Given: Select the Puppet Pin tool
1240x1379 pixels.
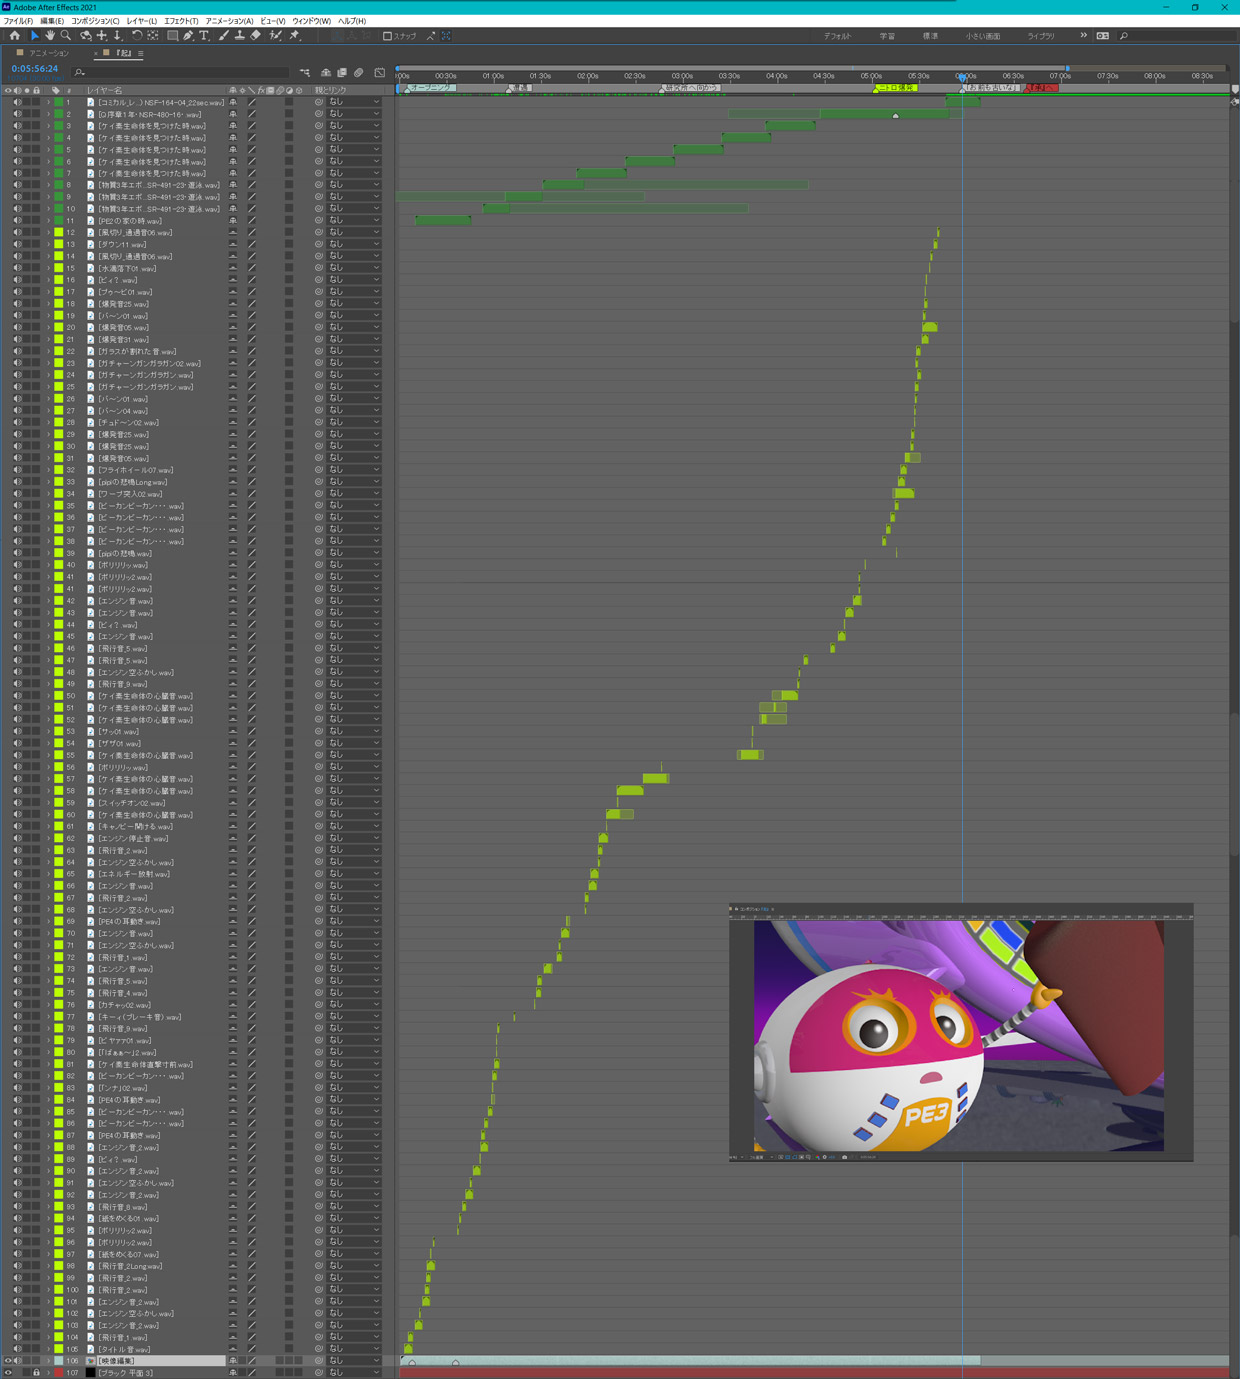Looking at the screenshot, I should 295,36.
